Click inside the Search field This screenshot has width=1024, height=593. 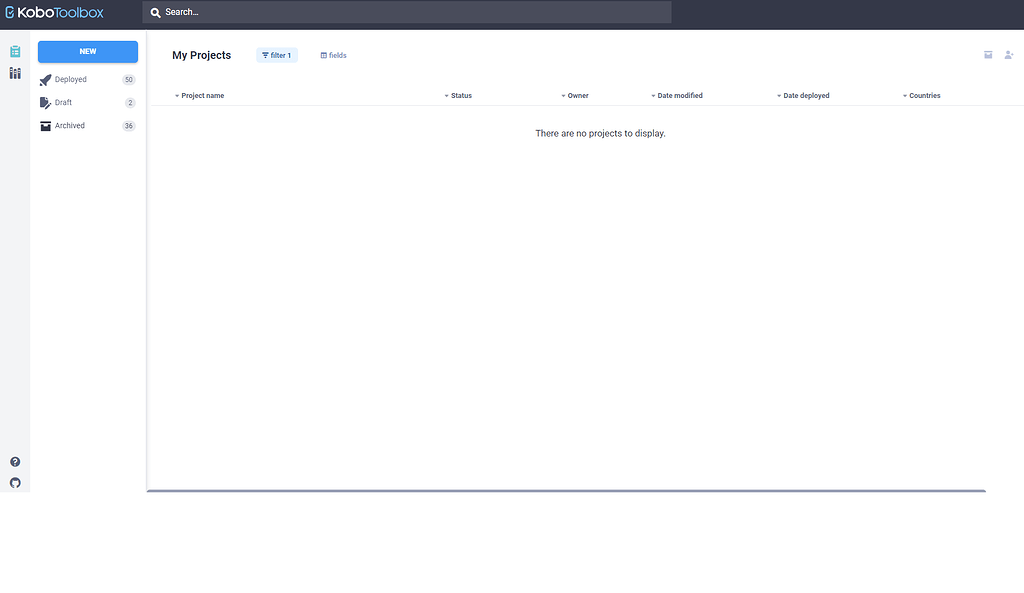click(x=400, y=11)
